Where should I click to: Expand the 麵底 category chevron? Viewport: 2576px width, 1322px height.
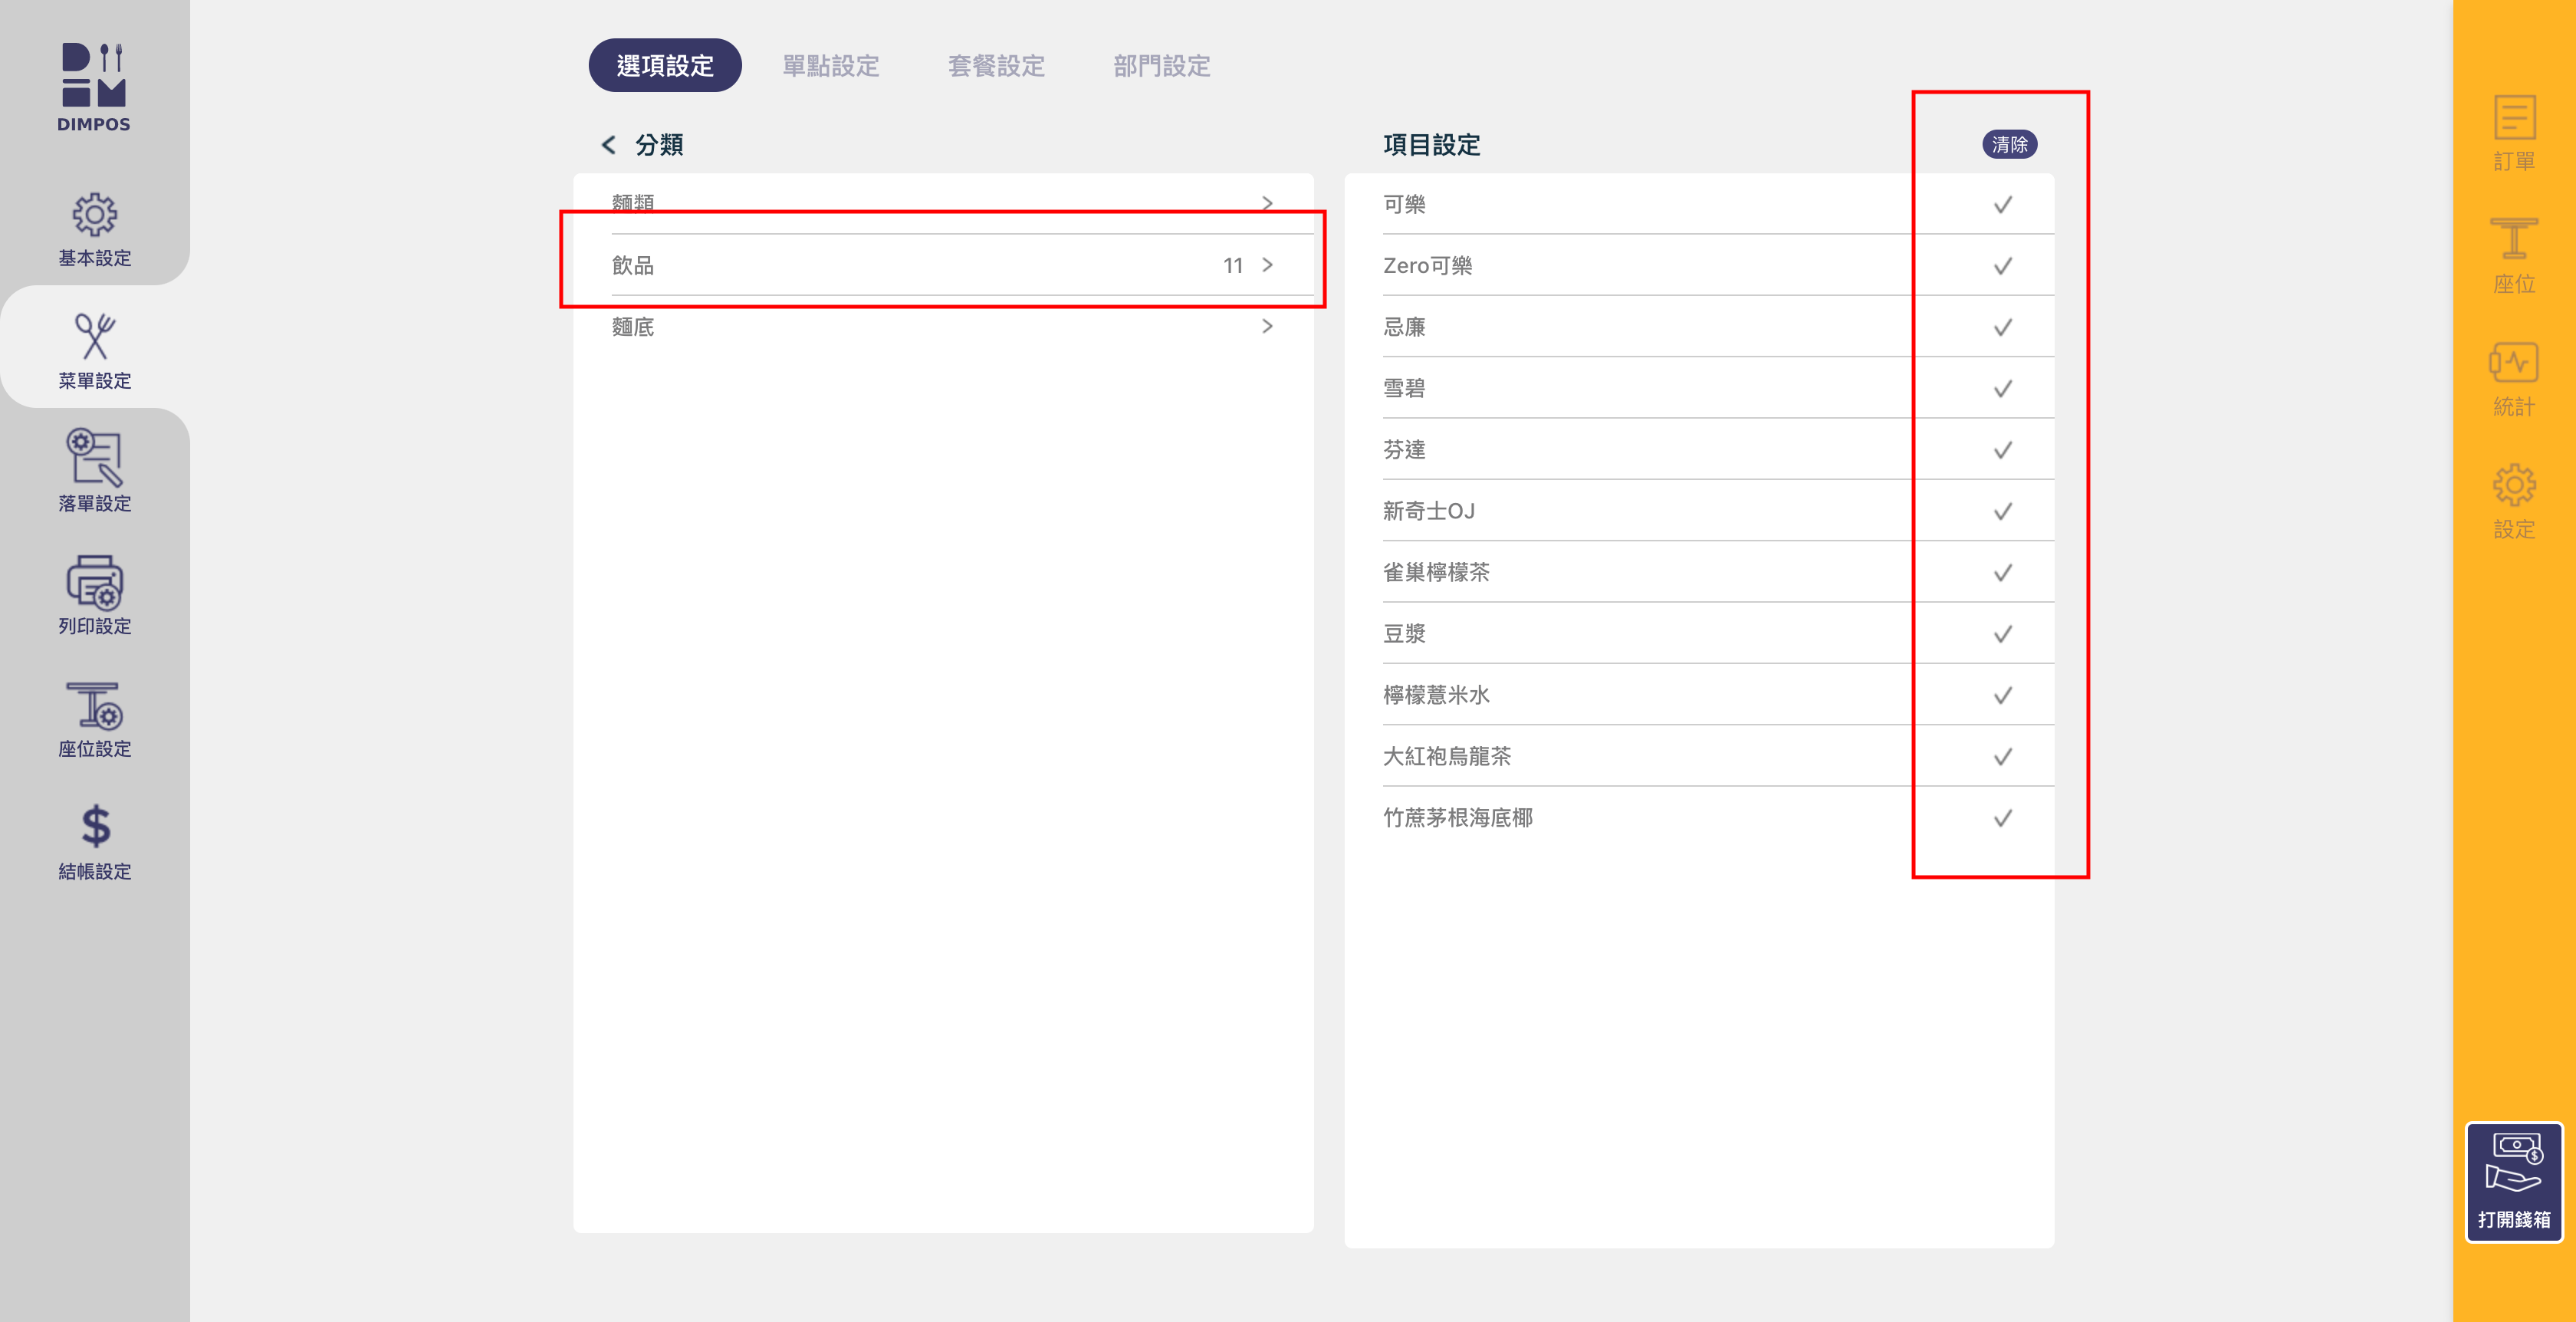[x=1267, y=326]
